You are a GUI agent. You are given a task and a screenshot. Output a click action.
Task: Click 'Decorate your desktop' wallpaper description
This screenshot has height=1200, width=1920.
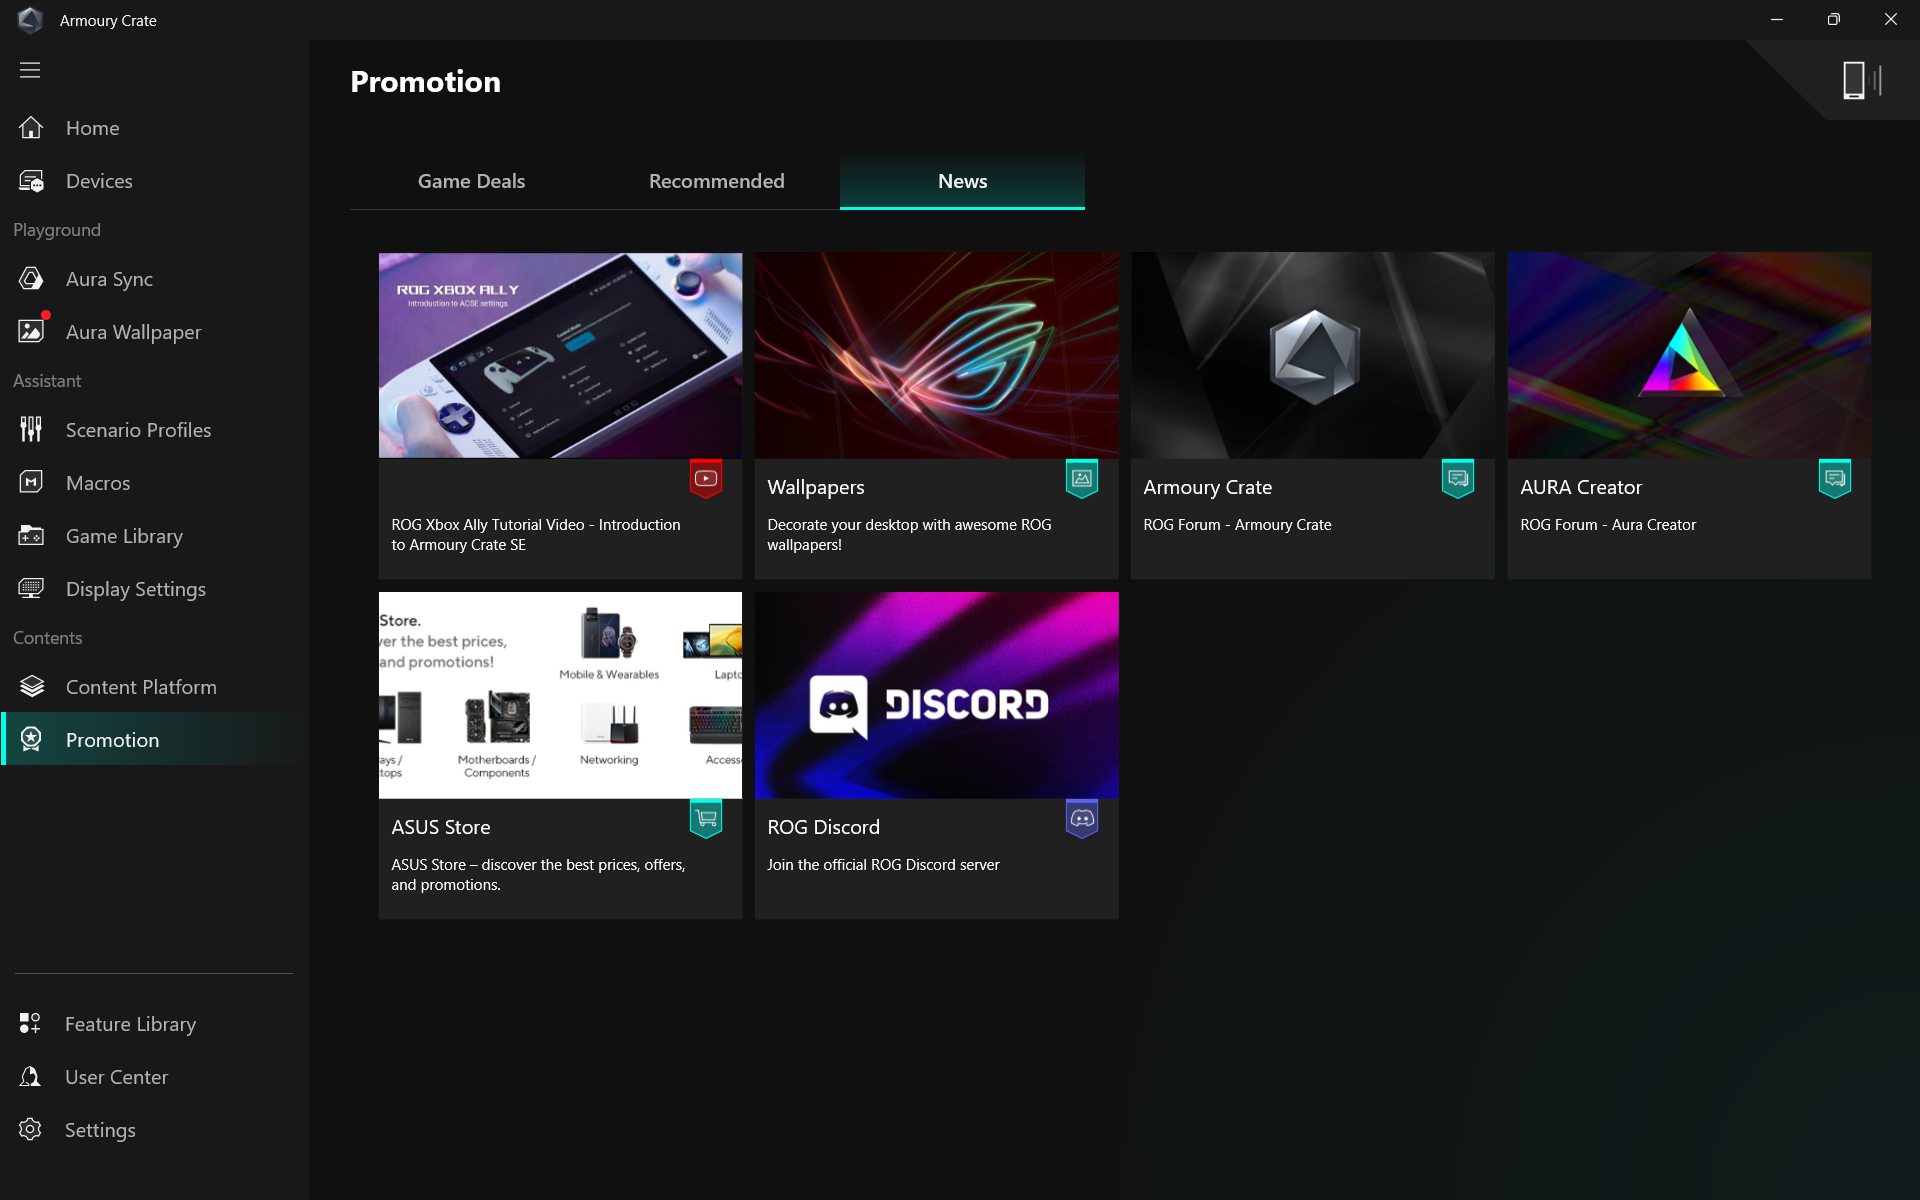pyautogui.click(x=909, y=535)
